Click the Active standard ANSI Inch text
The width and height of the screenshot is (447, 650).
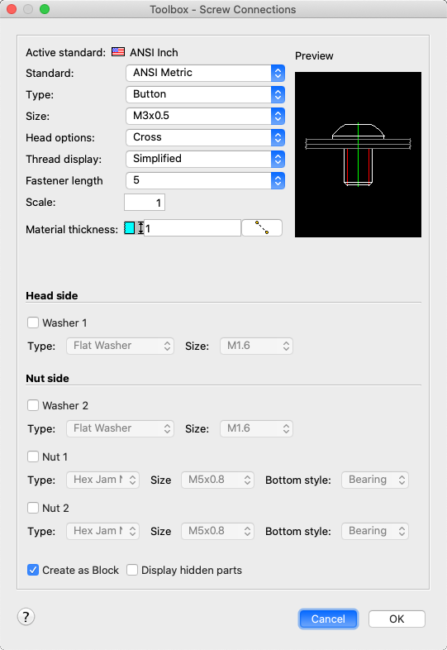click(x=154, y=52)
